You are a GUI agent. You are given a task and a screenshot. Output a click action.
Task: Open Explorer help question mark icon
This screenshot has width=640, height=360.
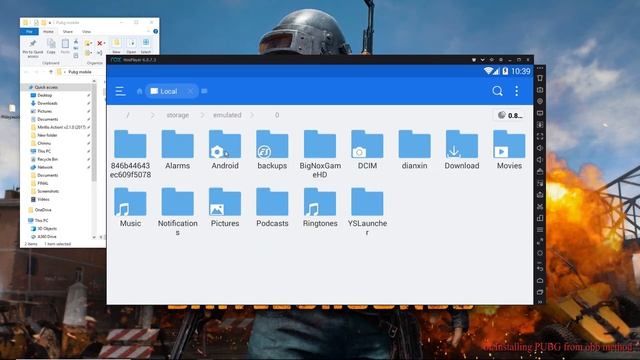pyautogui.click(x=156, y=31)
